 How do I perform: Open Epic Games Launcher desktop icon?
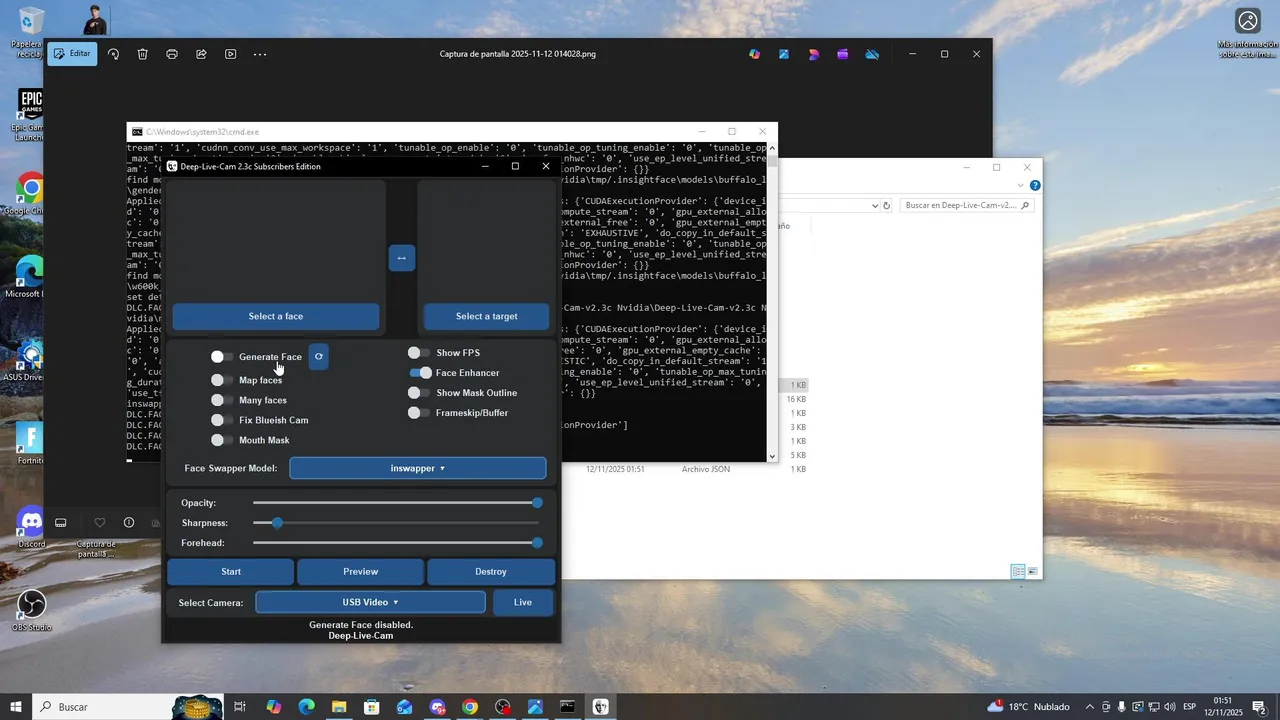[x=29, y=114]
